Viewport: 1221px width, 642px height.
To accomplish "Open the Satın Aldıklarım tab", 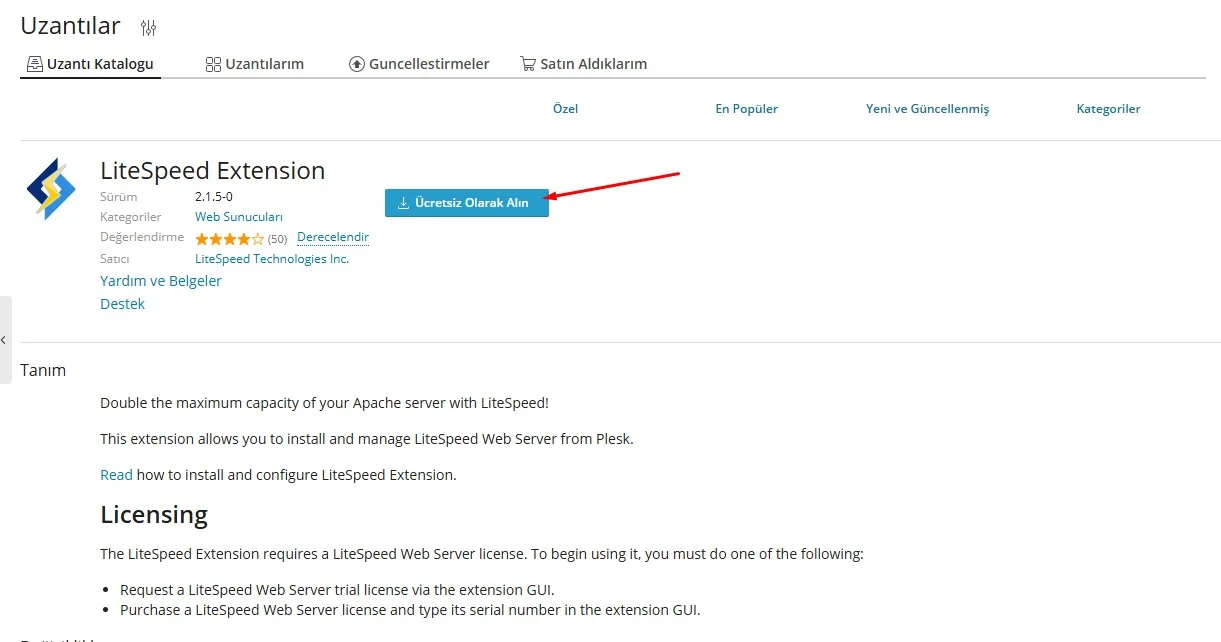I will (x=583, y=64).
